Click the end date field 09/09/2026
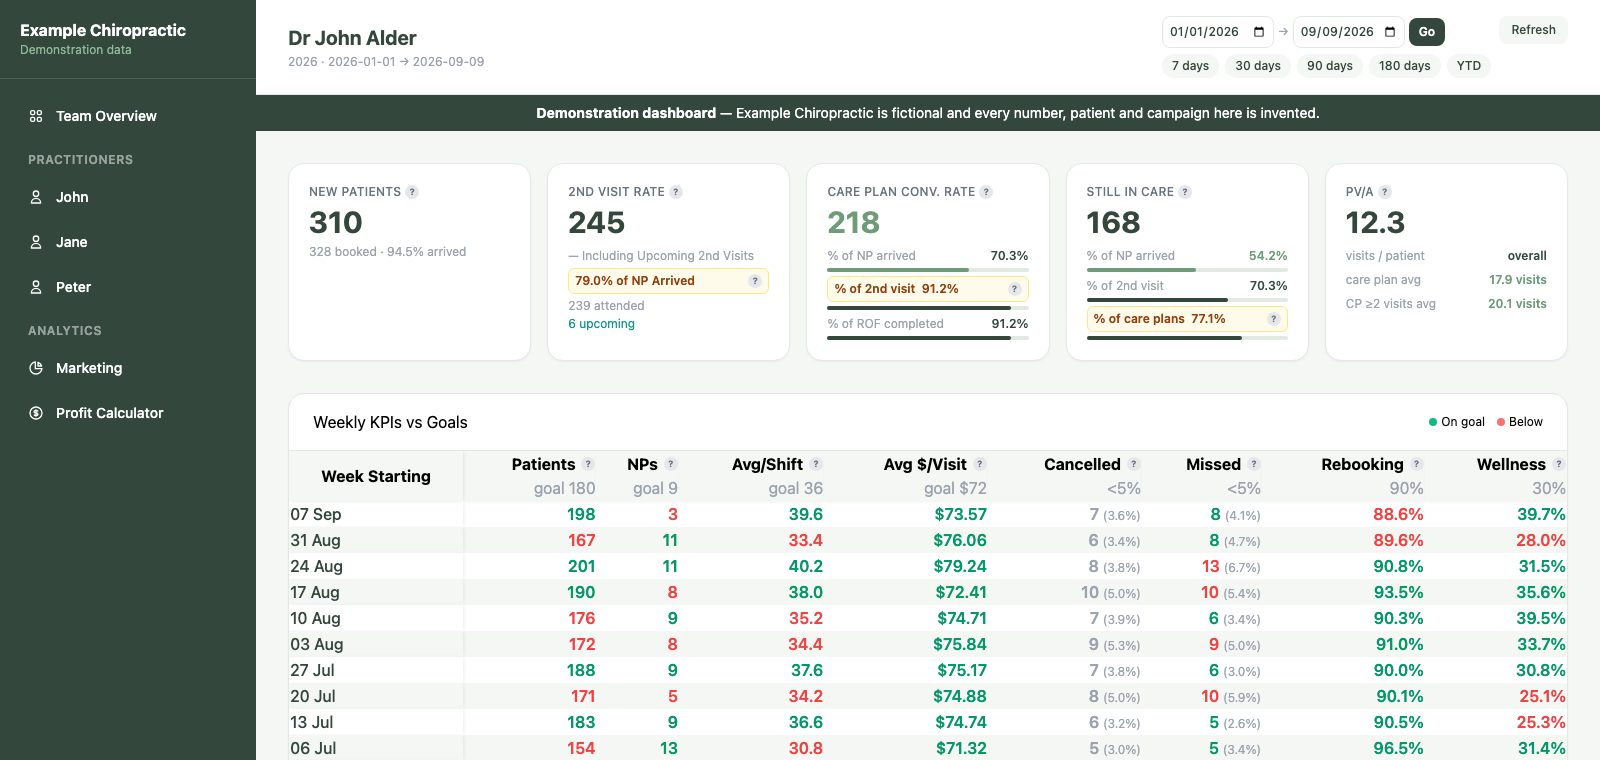1600x760 pixels. [x=1348, y=32]
